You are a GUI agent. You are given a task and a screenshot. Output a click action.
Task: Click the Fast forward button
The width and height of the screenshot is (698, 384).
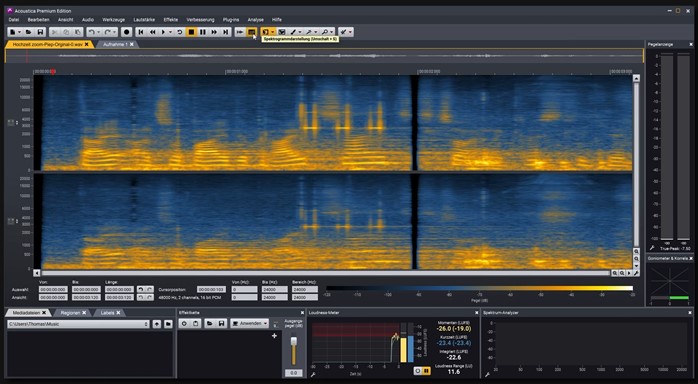(214, 32)
